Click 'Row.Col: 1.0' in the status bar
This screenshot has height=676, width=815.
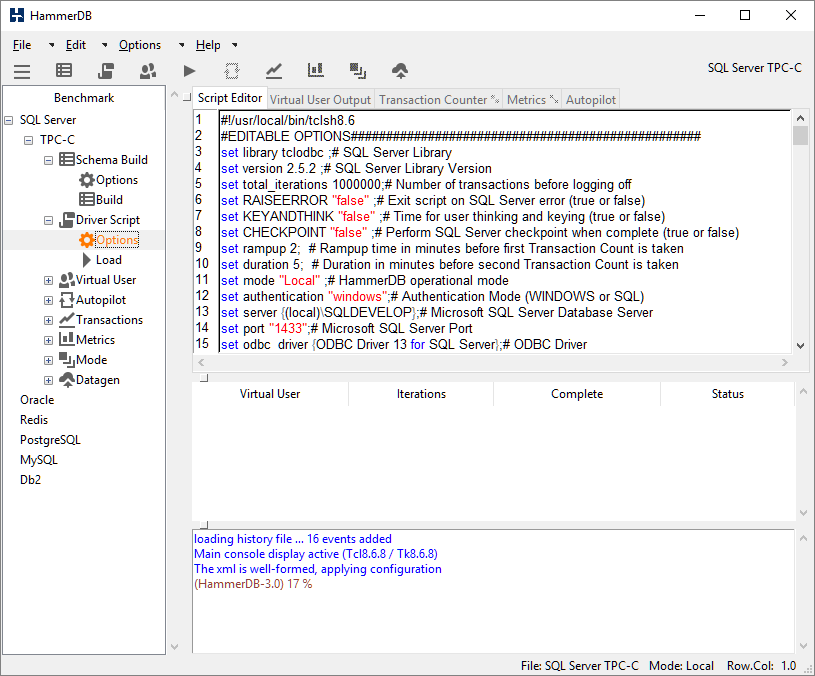[x=761, y=666]
